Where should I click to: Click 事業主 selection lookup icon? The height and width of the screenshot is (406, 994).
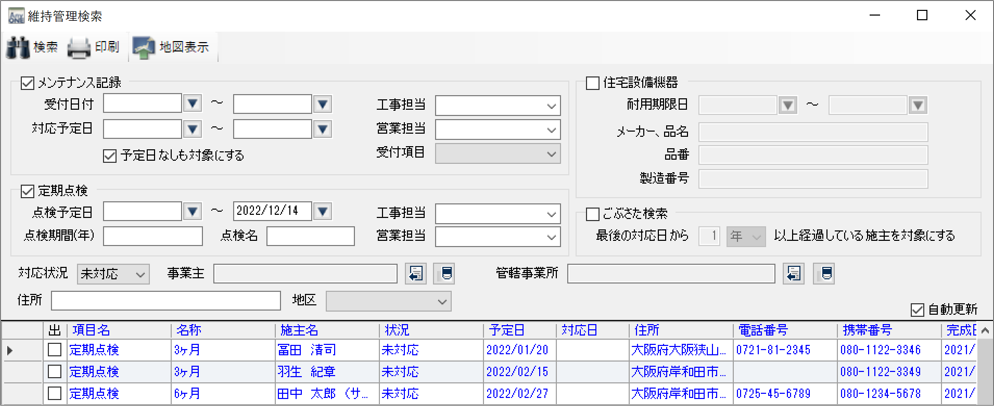[x=416, y=274]
